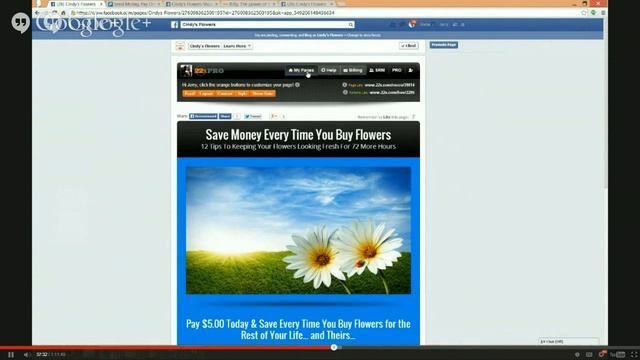Viewport: 640px width, 360px height.
Task: Click the Liked button
Action: pyautogui.click(x=409, y=46)
